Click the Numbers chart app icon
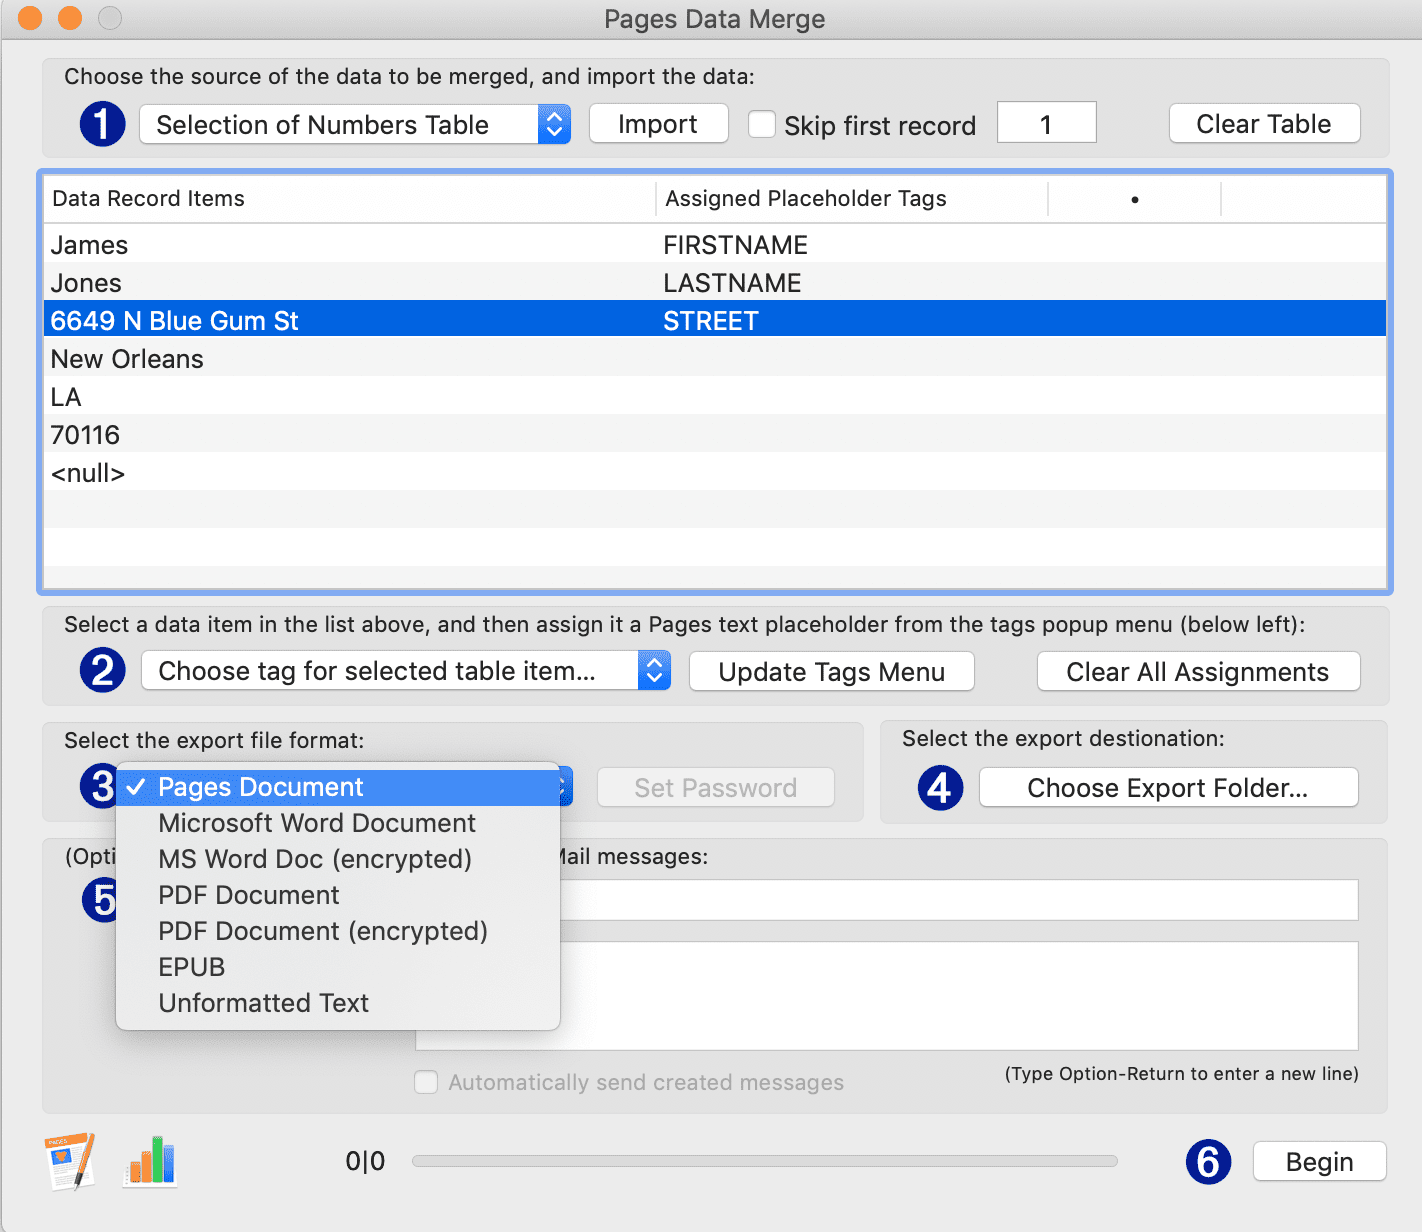This screenshot has height=1232, width=1422. 150,1161
